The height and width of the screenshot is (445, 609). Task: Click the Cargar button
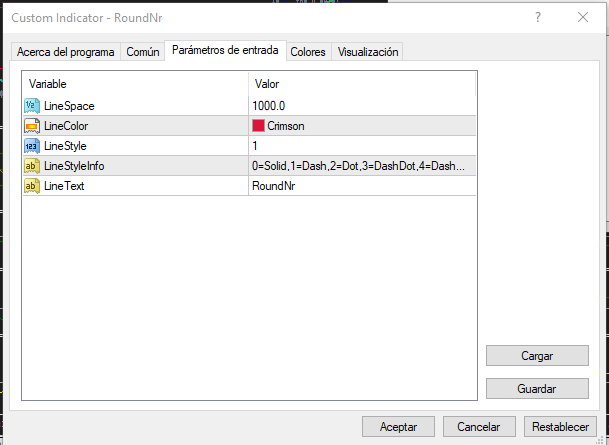coord(537,356)
